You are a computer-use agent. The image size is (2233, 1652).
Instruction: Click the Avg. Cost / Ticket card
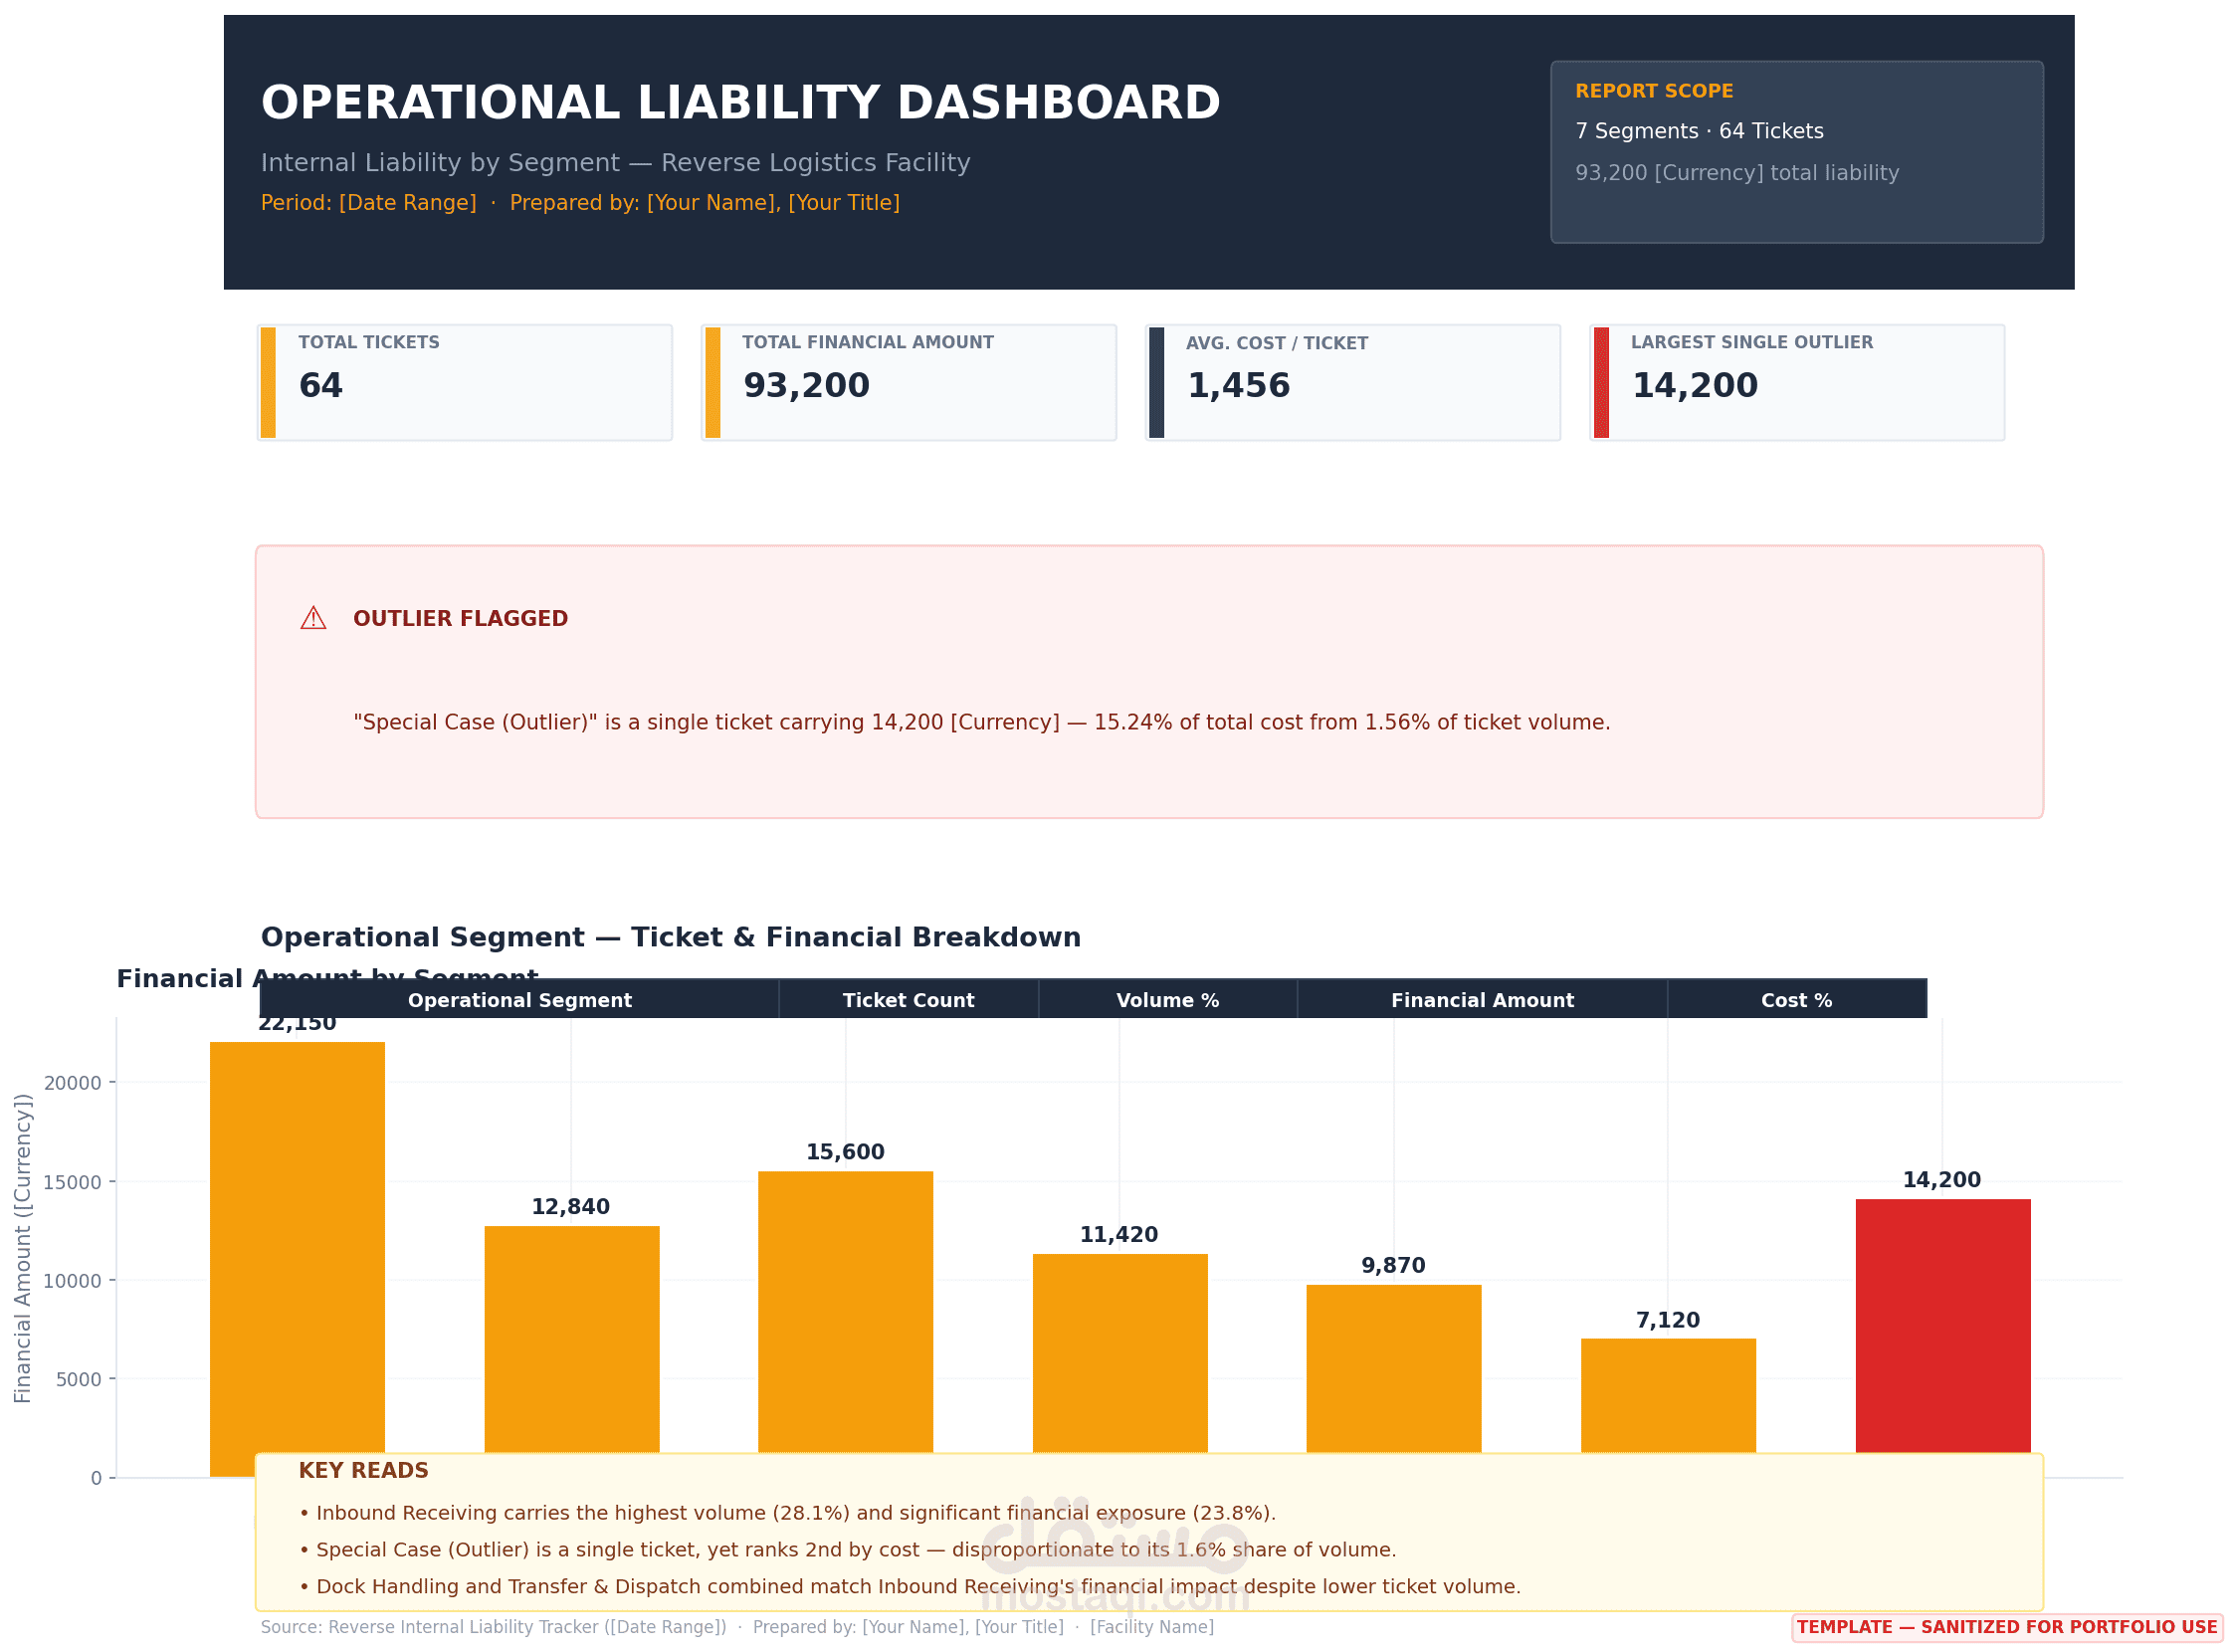[1352, 382]
